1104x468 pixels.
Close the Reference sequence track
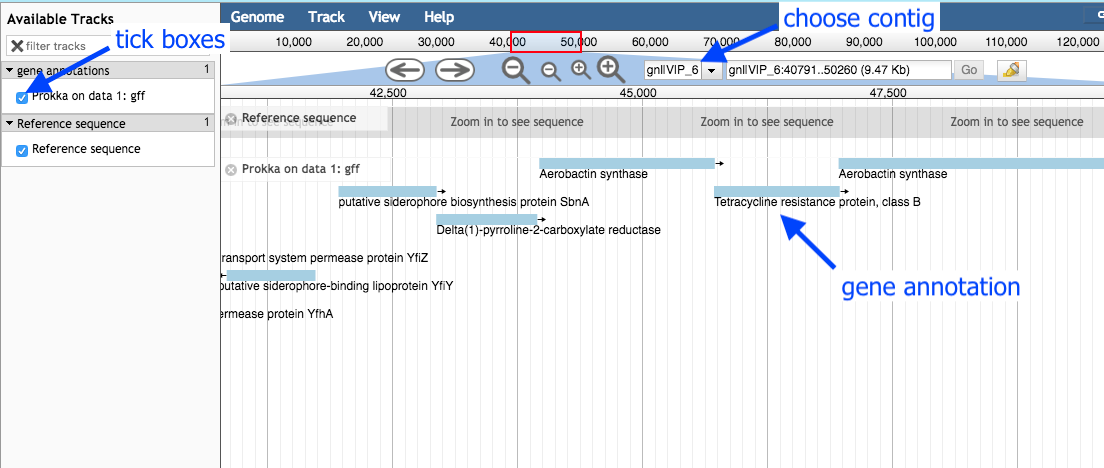(x=230, y=118)
